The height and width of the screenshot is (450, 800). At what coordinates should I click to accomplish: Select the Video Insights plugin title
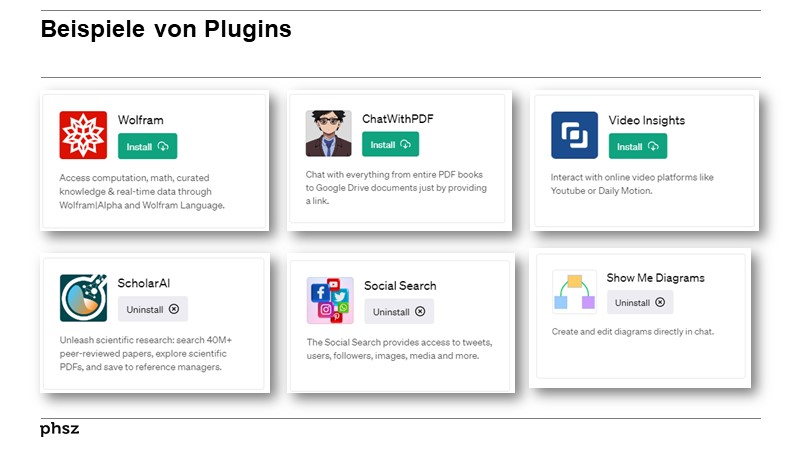647,120
